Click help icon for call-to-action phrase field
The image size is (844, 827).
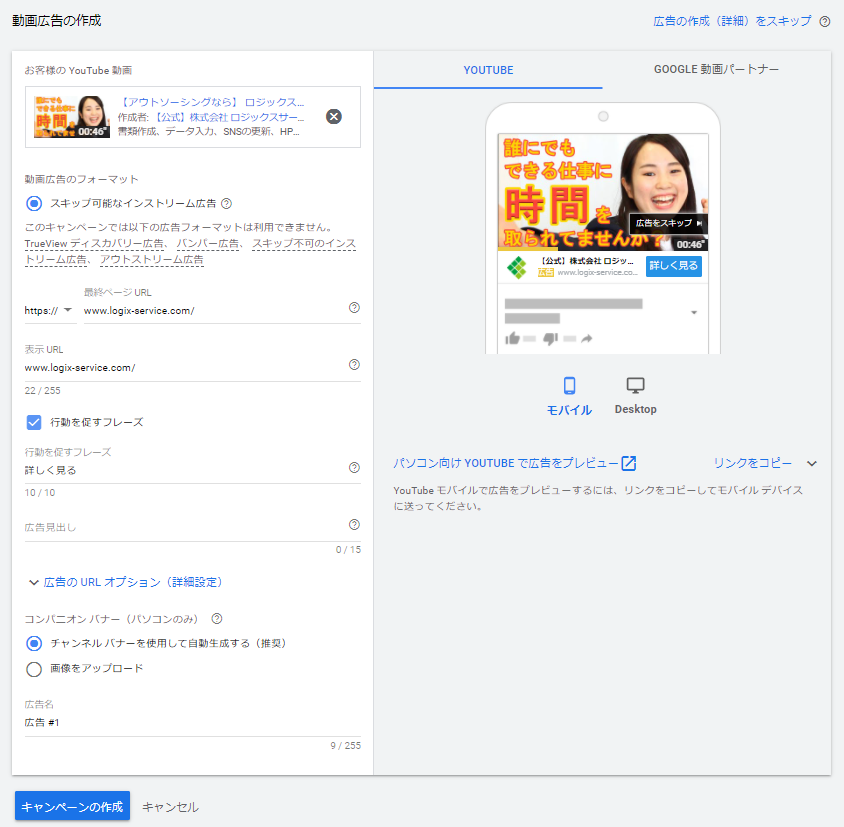354,467
